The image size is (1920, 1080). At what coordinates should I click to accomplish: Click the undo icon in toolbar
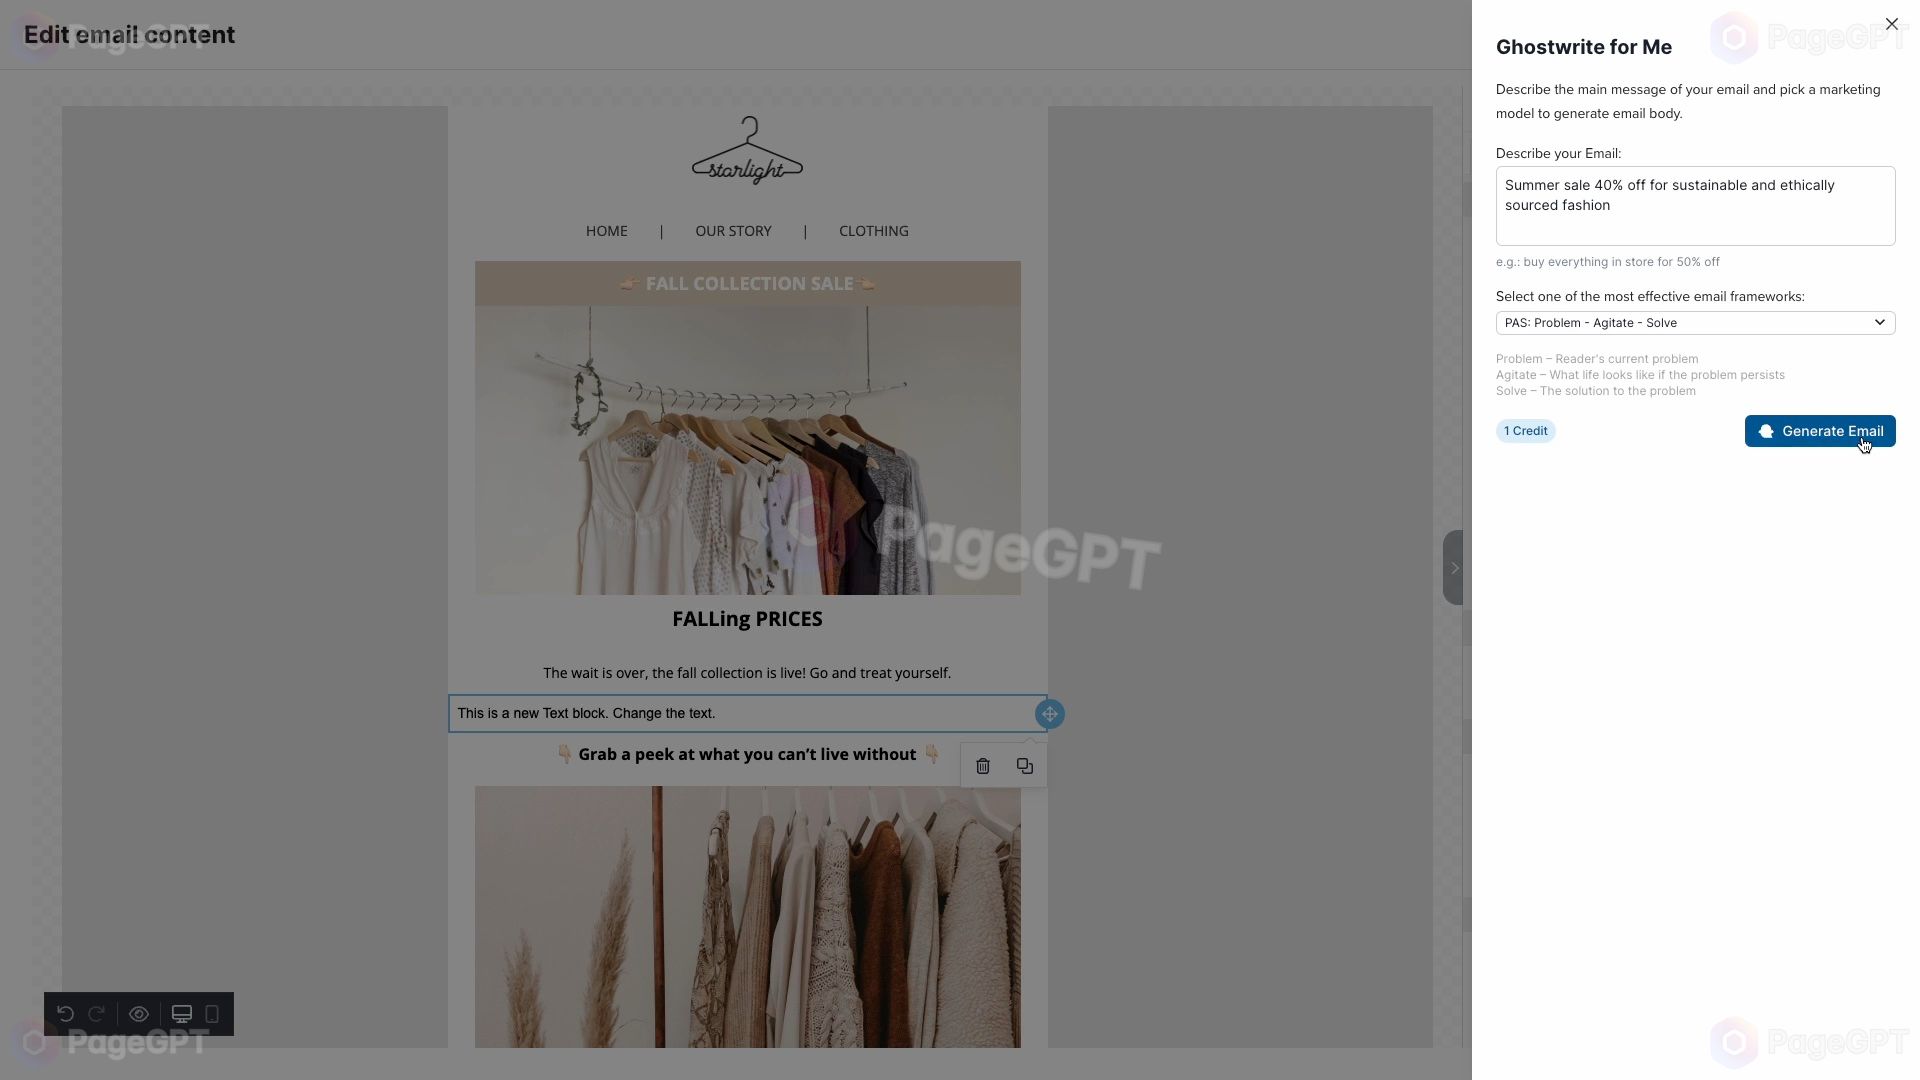(x=65, y=1014)
